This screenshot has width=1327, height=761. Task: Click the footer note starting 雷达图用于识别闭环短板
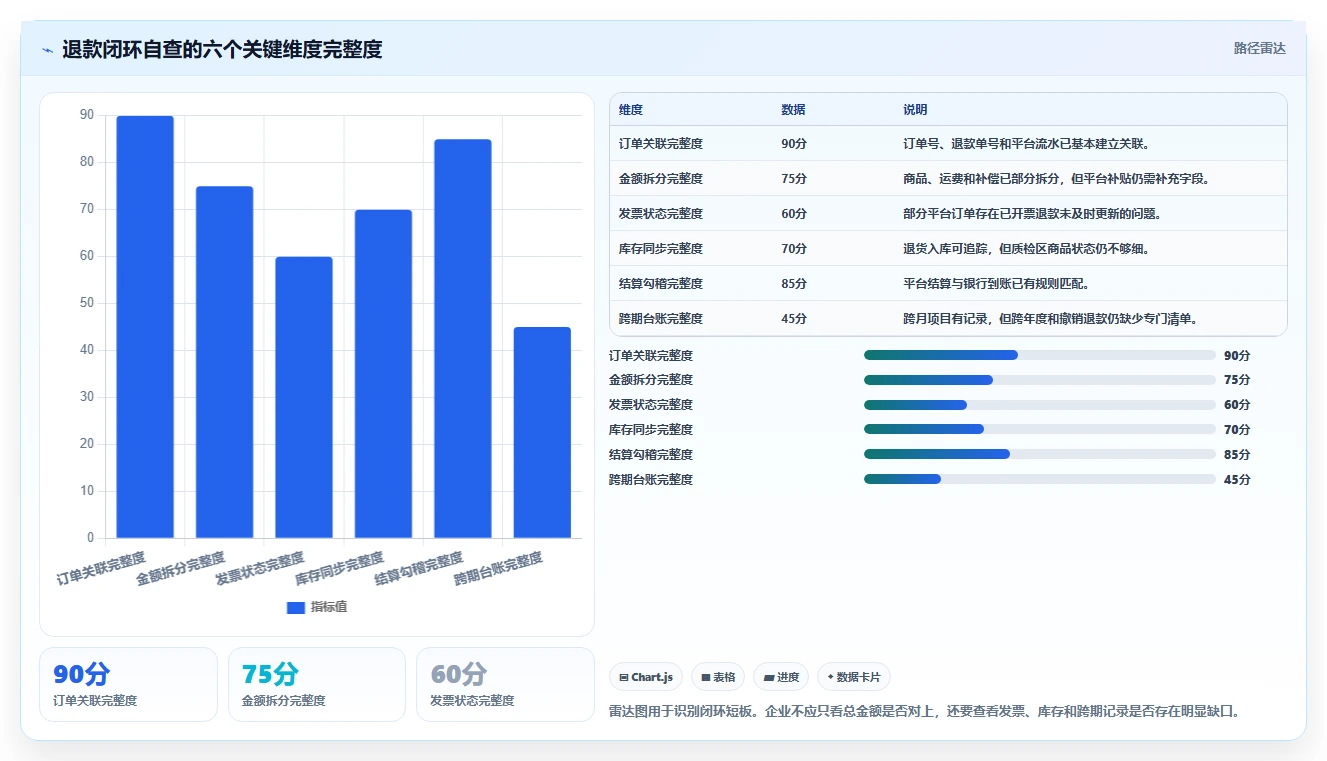point(926,712)
